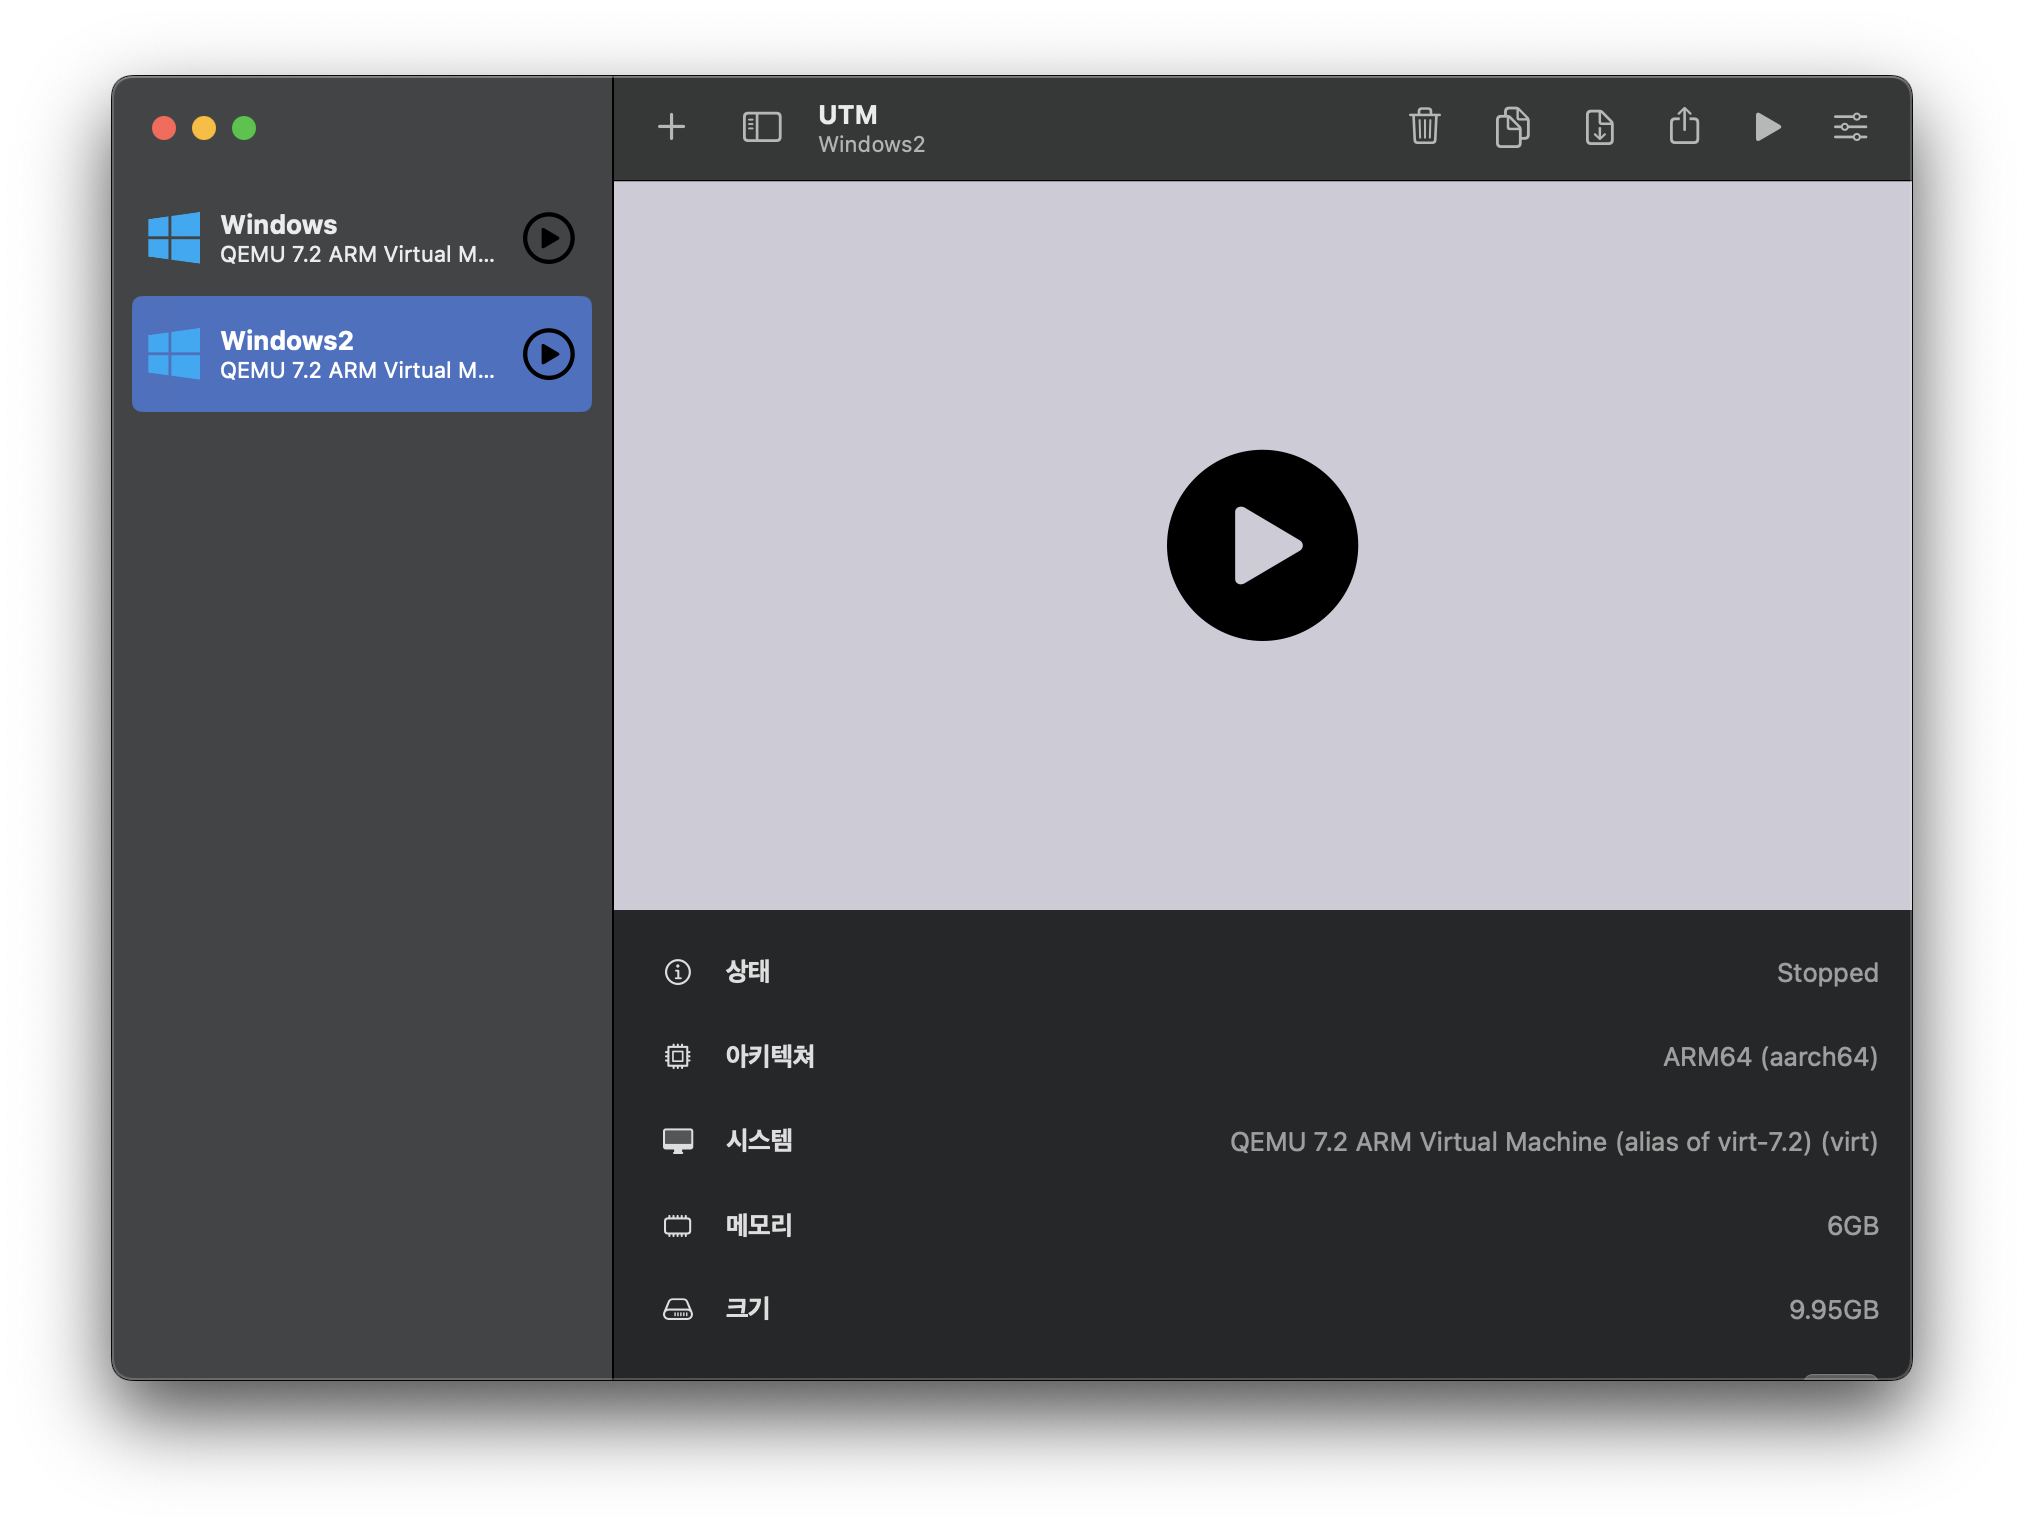Click the move-VM document arrow icon
Screen dimensions: 2024x1528
pos(1599,127)
